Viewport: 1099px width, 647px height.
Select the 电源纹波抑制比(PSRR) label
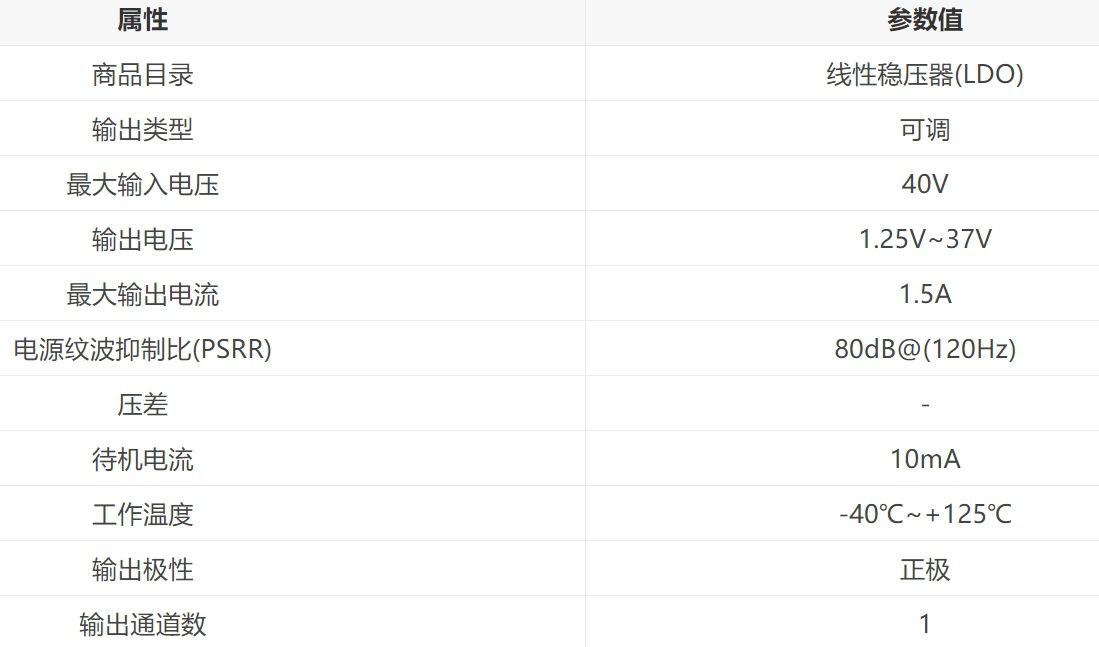[x=143, y=349]
